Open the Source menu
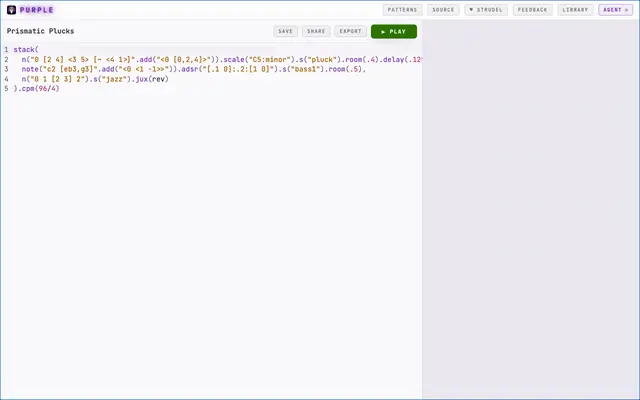The width and height of the screenshot is (640, 400). tap(443, 10)
